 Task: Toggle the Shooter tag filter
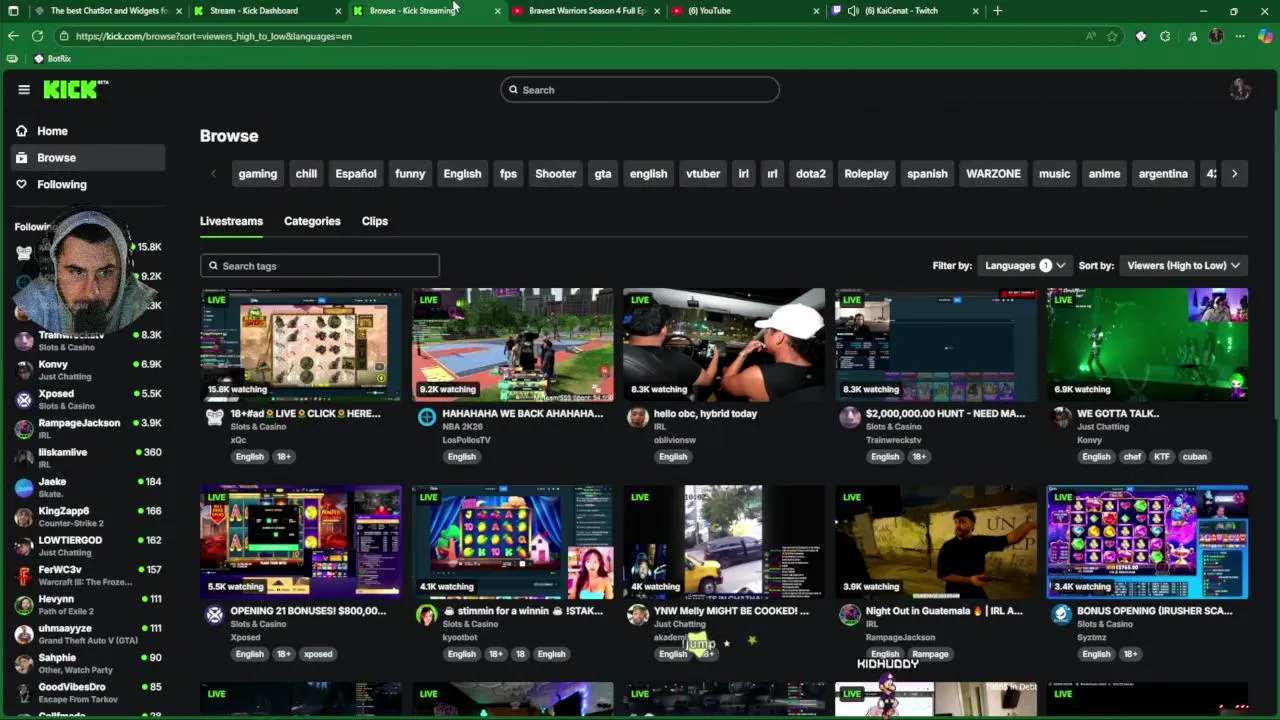[555, 174]
